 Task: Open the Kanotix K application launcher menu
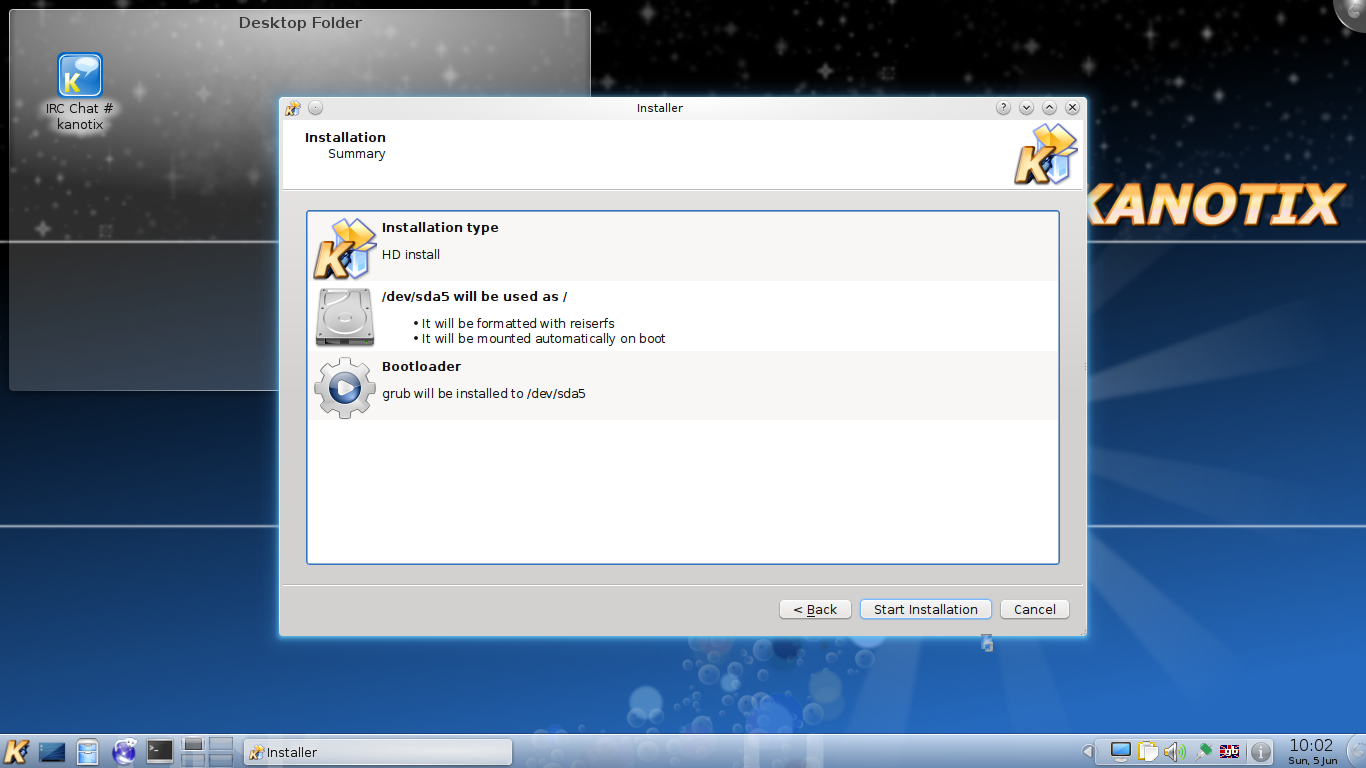pos(16,751)
